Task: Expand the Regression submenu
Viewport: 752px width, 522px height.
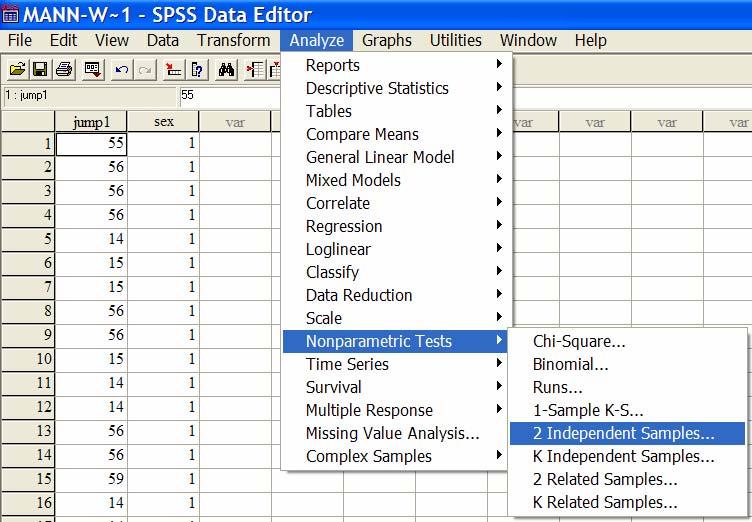Action: (x=395, y=226)
